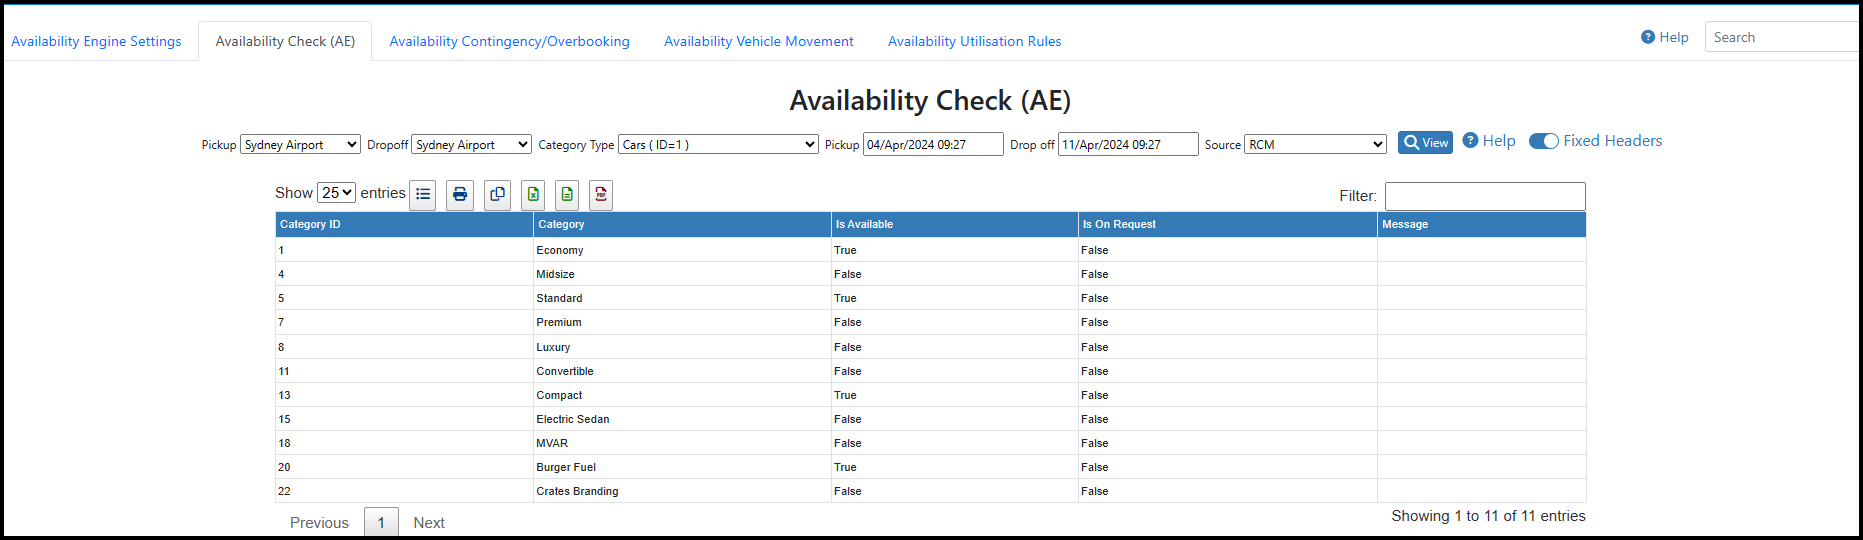Print the table with the printer icon
The image size is (1863, 540).
[460, 195]
